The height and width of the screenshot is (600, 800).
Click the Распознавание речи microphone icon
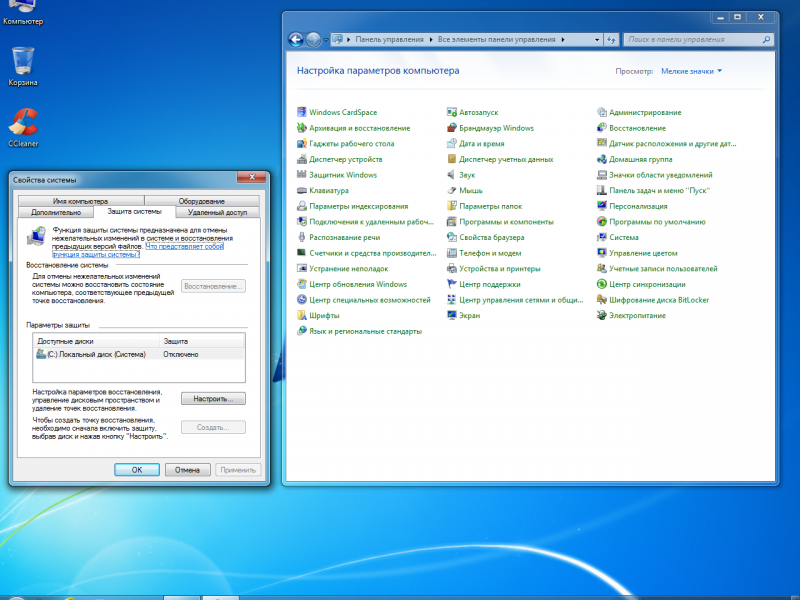302,237
